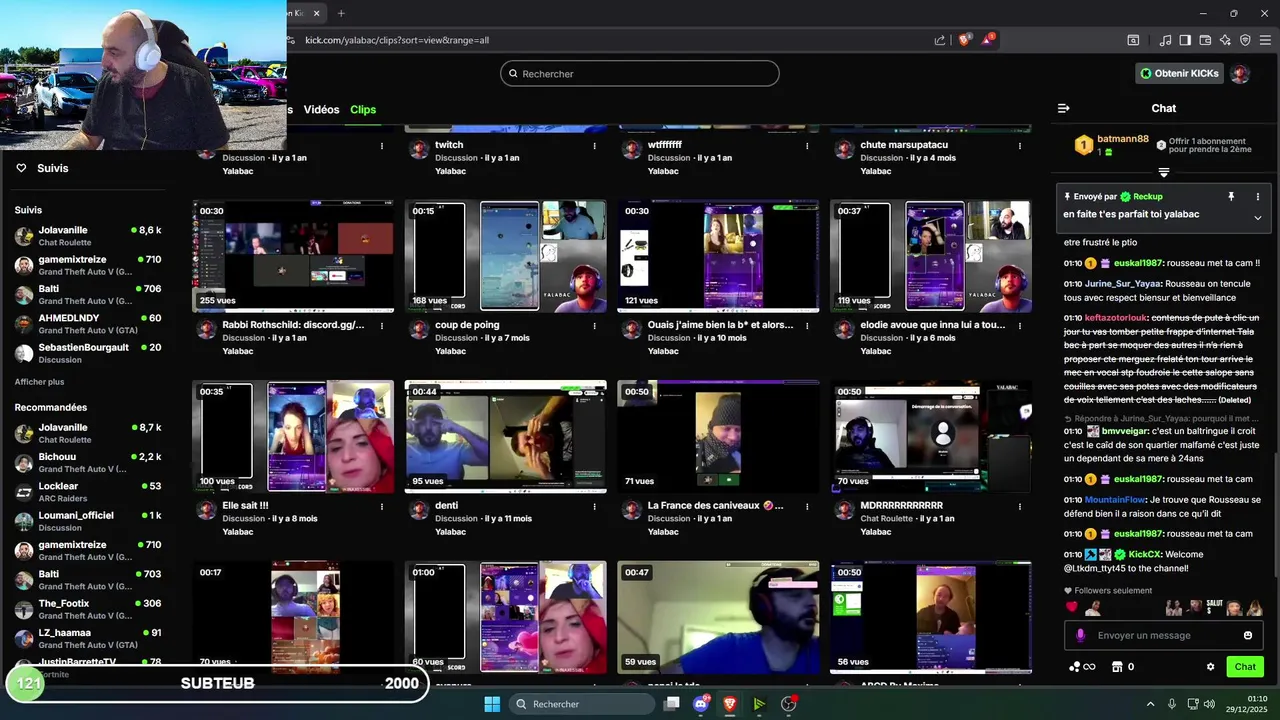Image resolution: width=1280 pixels, height=720 pixels.
Task: Expand the pinned message chevron
Action: tap(1257, 217)
